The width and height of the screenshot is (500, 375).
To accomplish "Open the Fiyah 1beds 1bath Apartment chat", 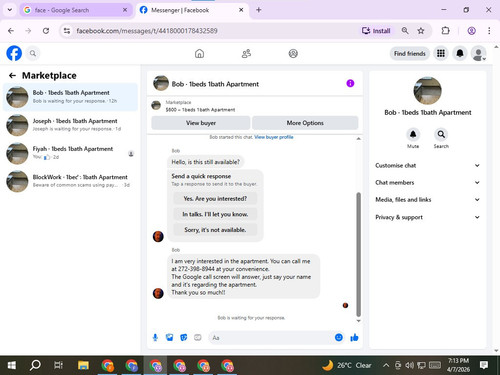I will pos(70,153).
